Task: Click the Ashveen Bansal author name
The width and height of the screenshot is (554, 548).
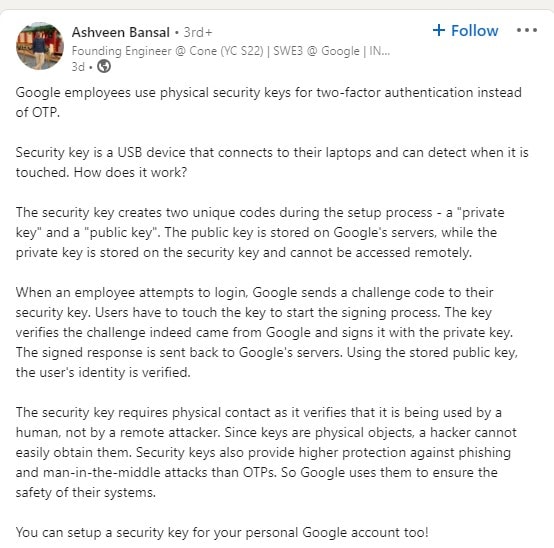Action: (121, 33)
